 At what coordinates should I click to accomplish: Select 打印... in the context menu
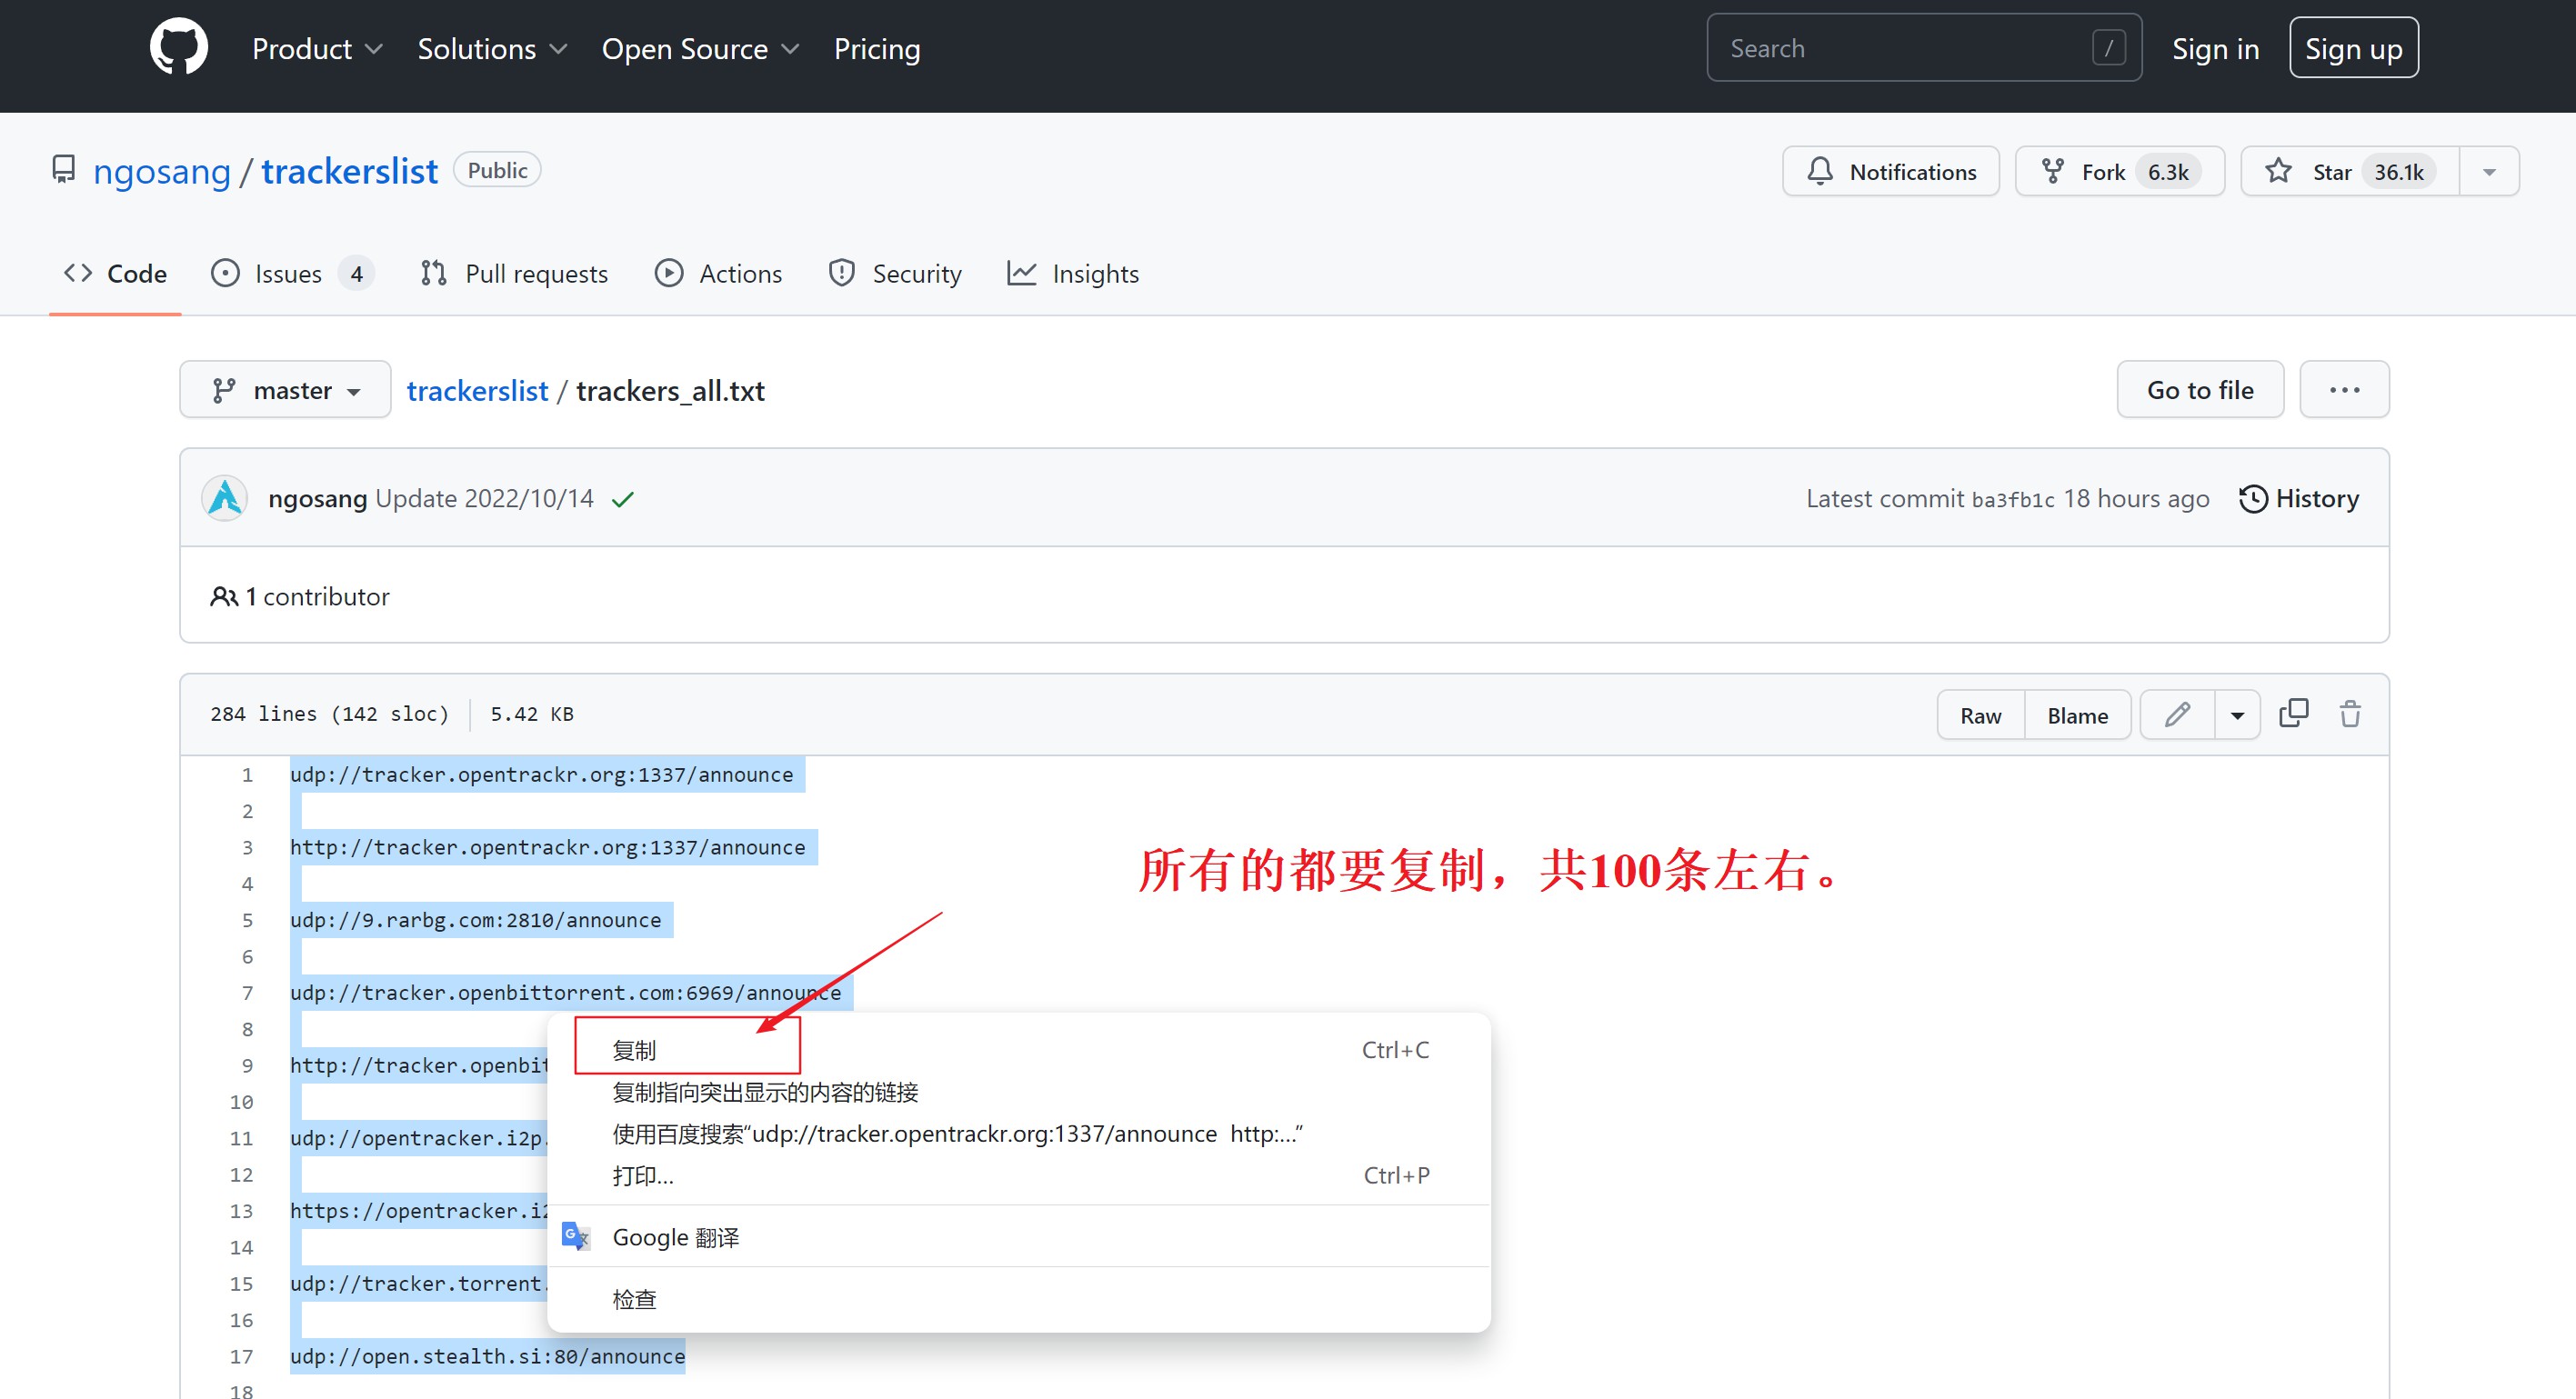click(x=1019, y=1176)
